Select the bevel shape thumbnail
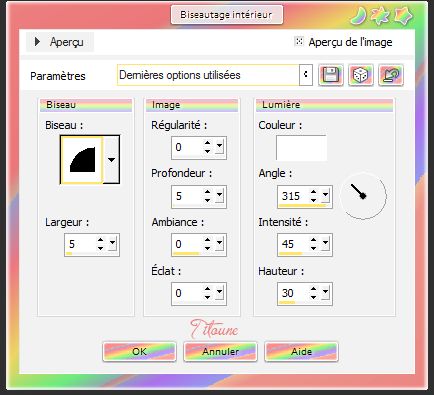434x395 pixels. [82, 160]
